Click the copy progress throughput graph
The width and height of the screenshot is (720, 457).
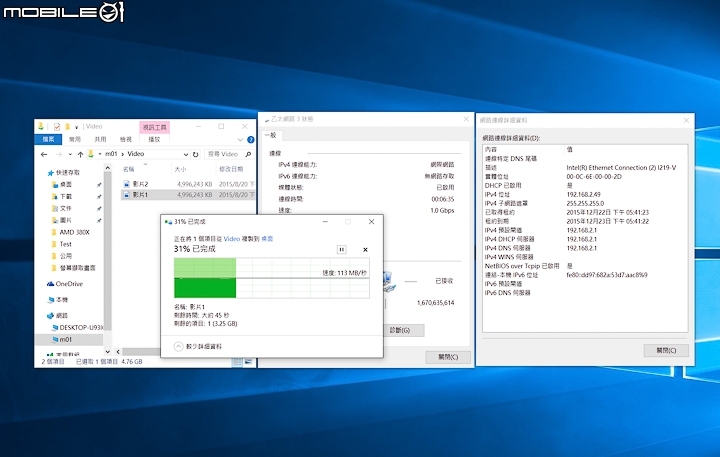pyautogui.click(x=271, y=278)
